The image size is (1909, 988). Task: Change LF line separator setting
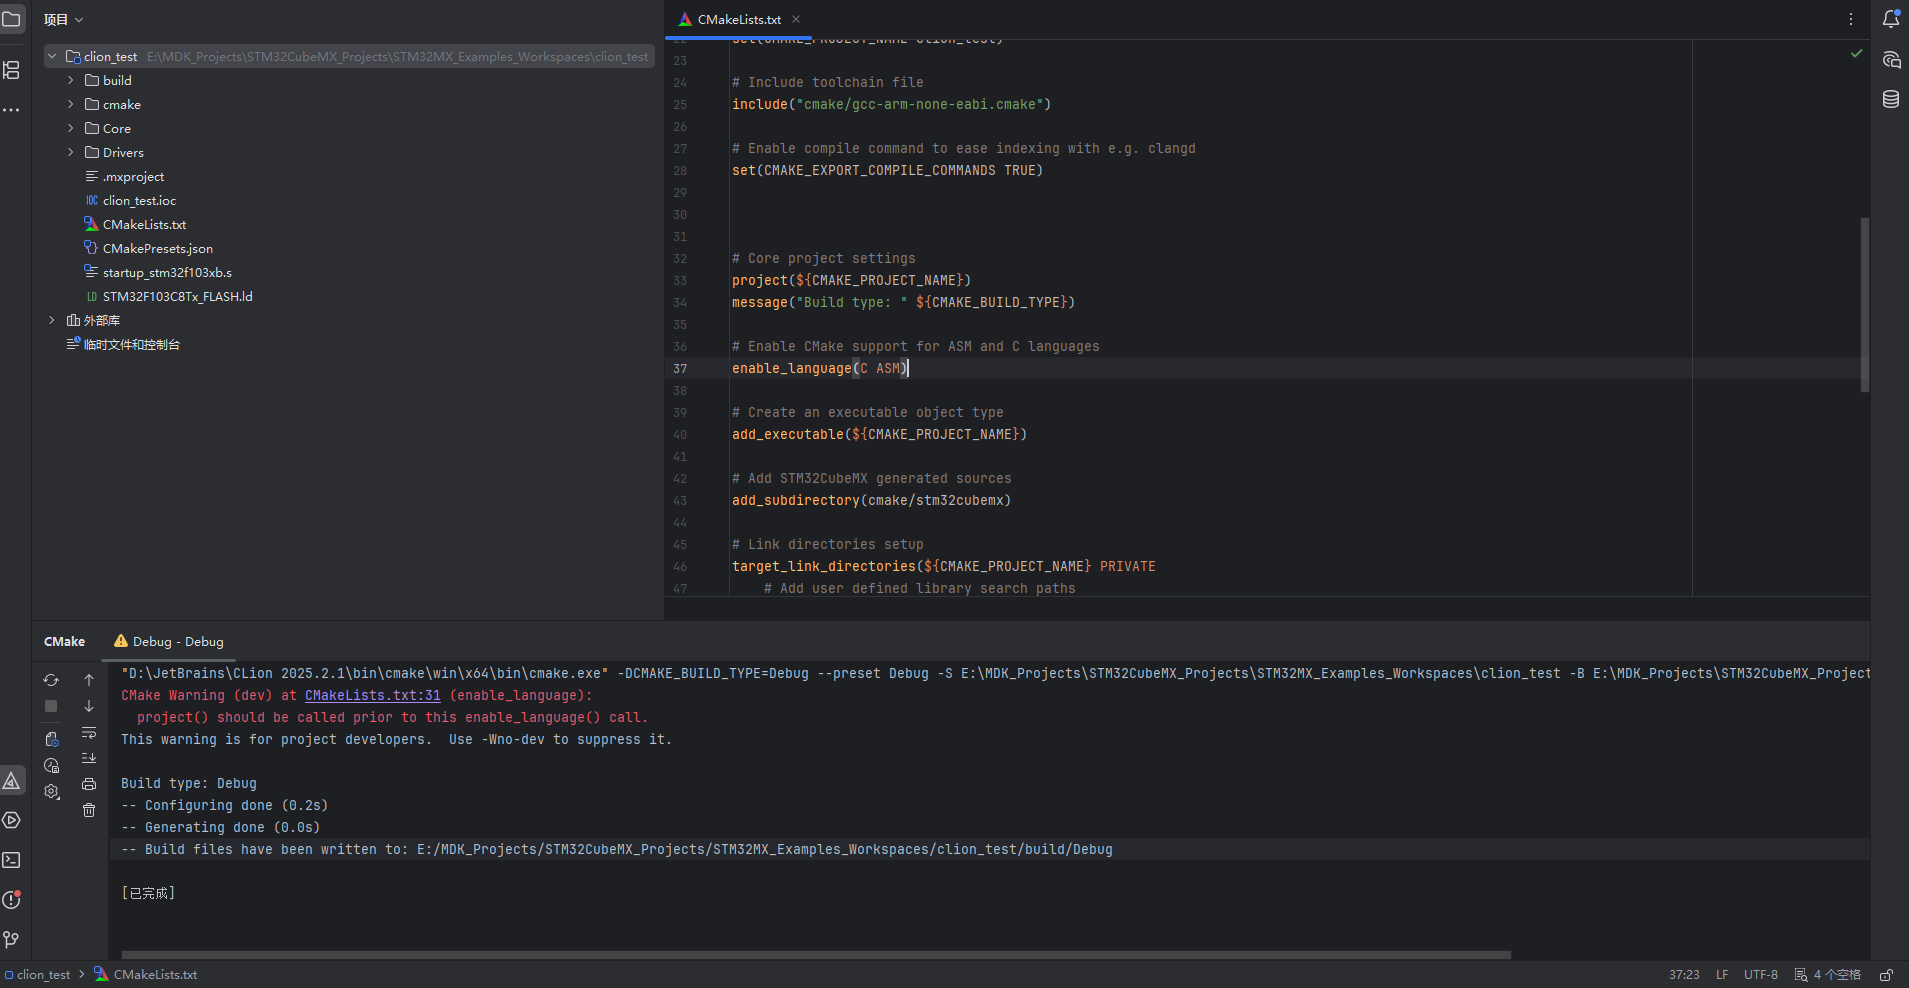[x=1722, y=975]
